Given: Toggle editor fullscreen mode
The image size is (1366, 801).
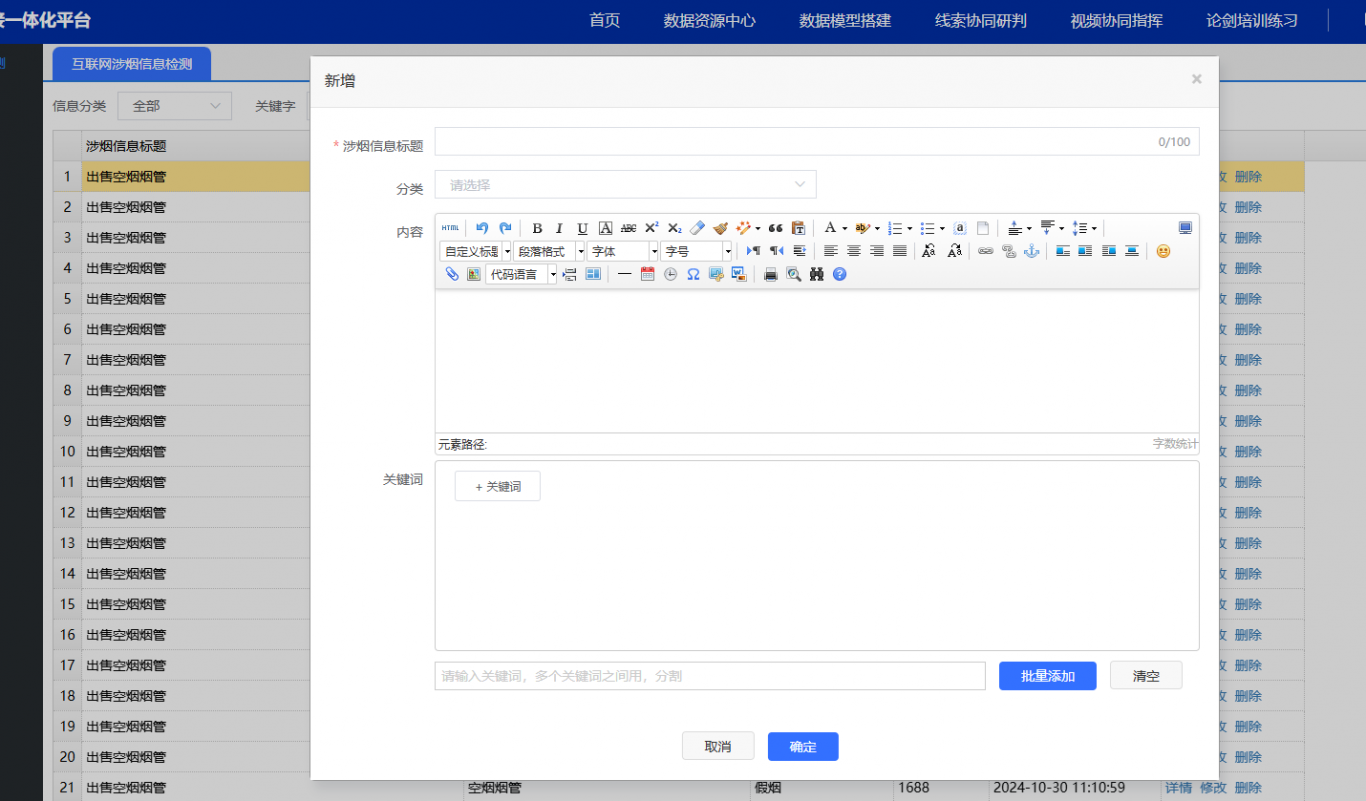Looking at the screenshot, I should click(x=1185, y=228).
